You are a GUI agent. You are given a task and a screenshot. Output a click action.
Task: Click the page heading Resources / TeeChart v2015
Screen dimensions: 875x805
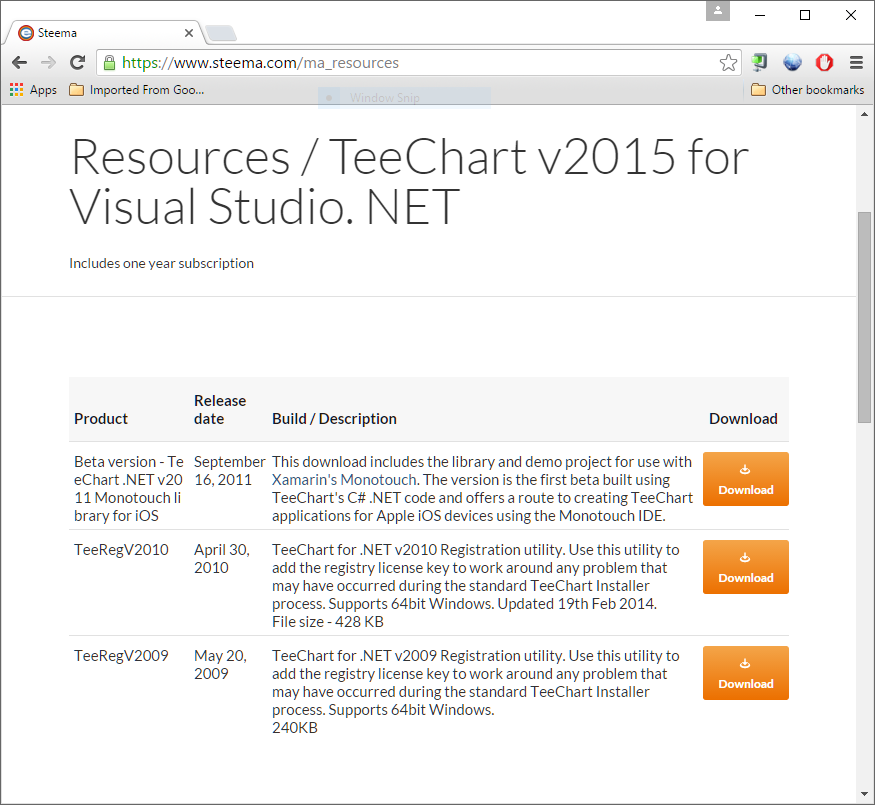[409, 182]
